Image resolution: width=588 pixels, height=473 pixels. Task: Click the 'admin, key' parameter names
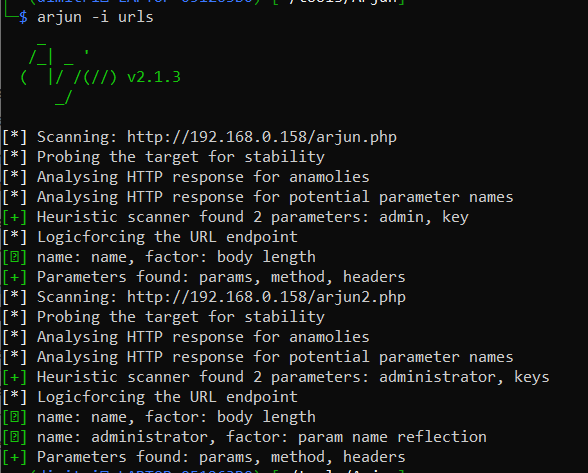coord(424,217)
